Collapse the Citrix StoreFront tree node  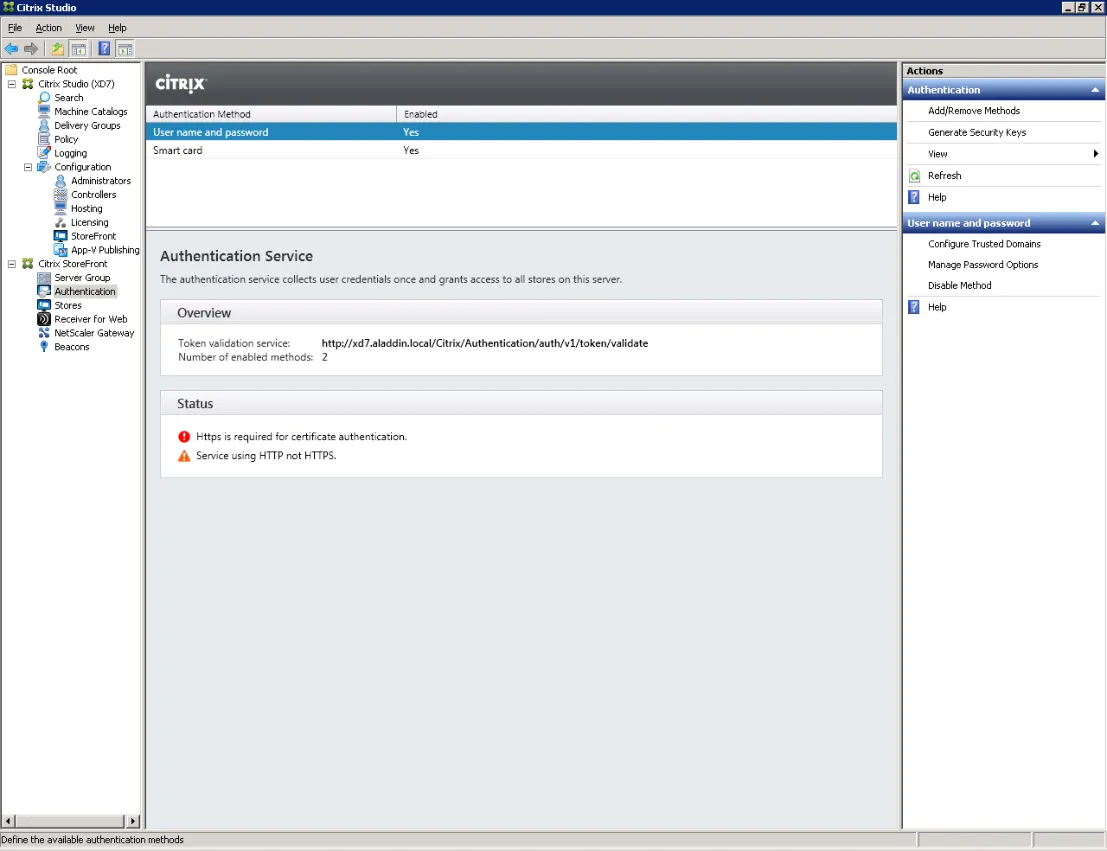(11, 263)
